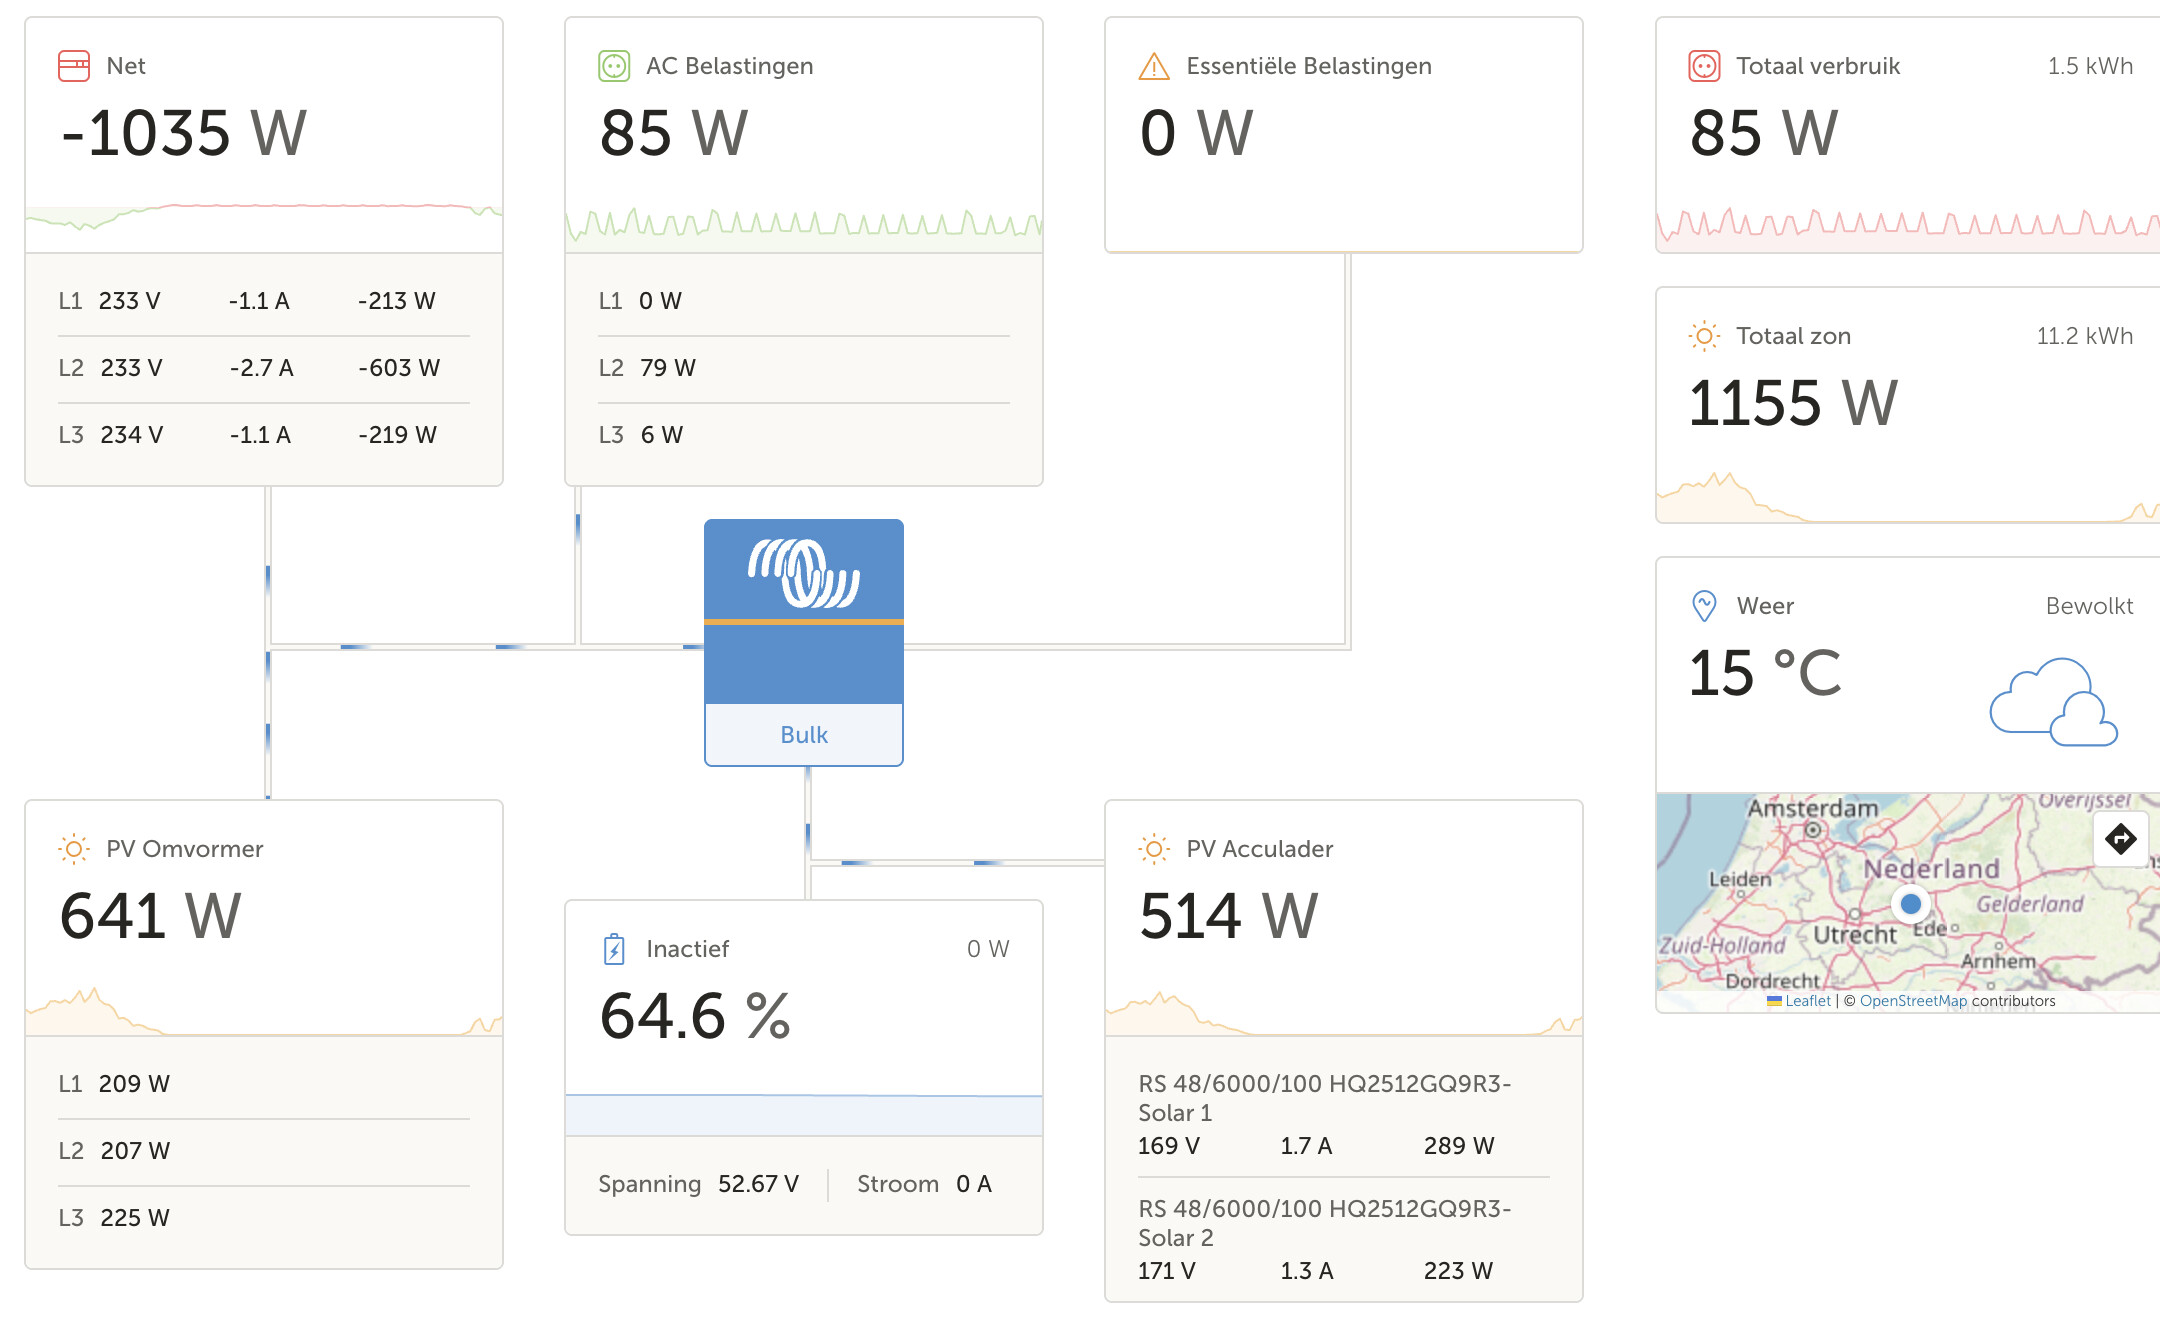Click the battery icon next to Inactief
This screenshot has height=1318, width=2160.
pos(614,949)
